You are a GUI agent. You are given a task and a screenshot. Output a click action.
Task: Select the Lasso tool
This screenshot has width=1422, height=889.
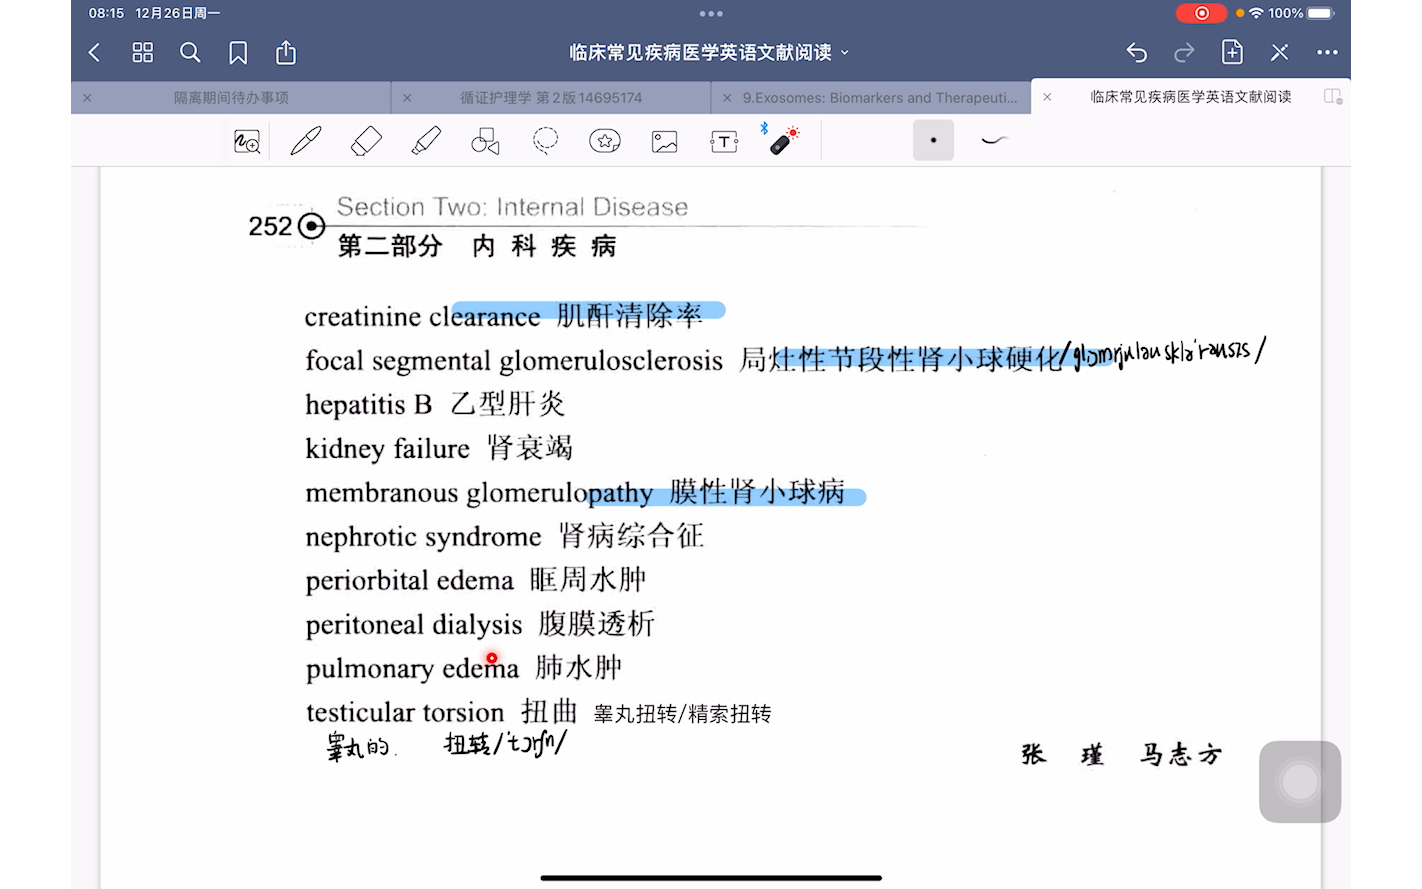pyautogui.click(x=545, y=141)
